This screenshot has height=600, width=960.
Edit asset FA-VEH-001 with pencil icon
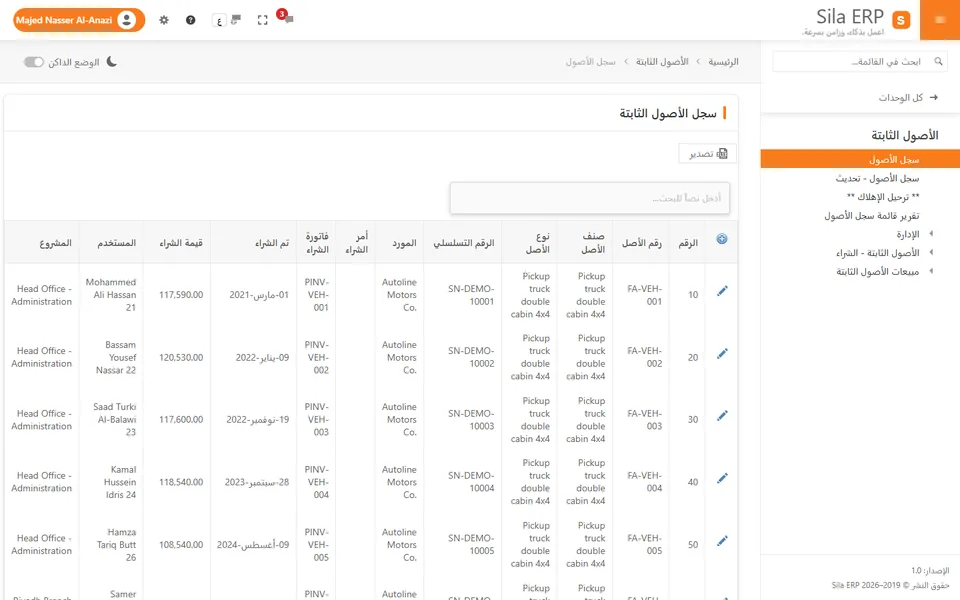[x=722, y=291]
